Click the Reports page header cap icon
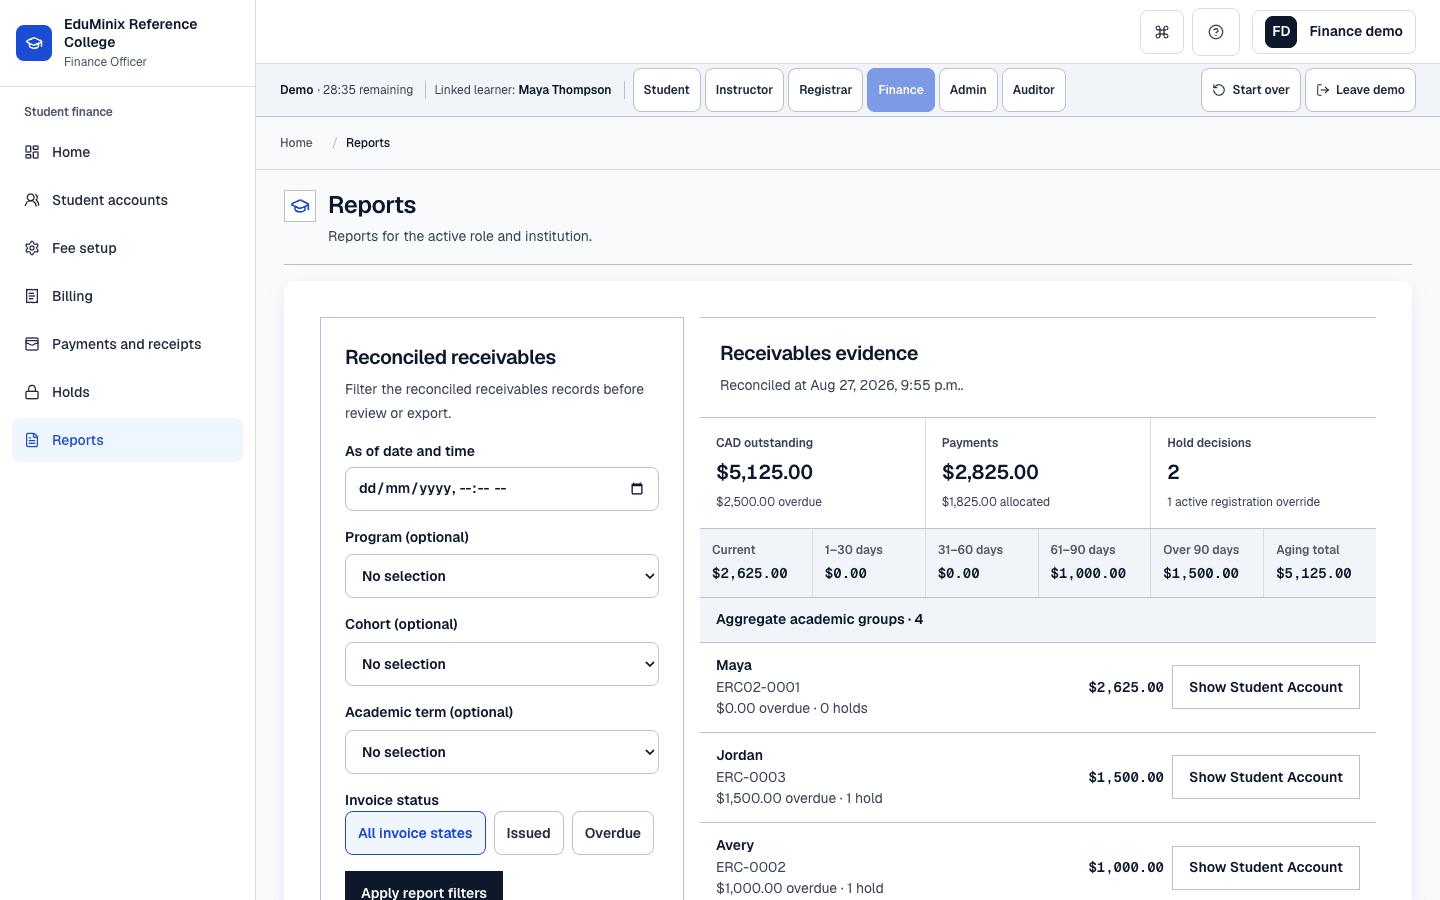Image resolution: width=1440 pixels, height=900 pixels. pos(300,206)
